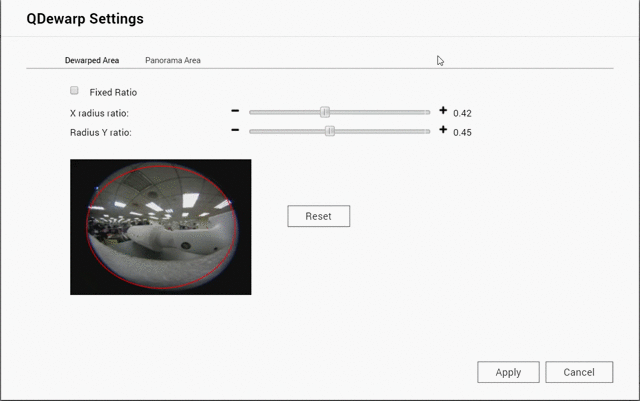Click the 0.45 Radius Y value
Image resolution: width=640 pixels, height=401 pixels.
[x=462, y=132]
